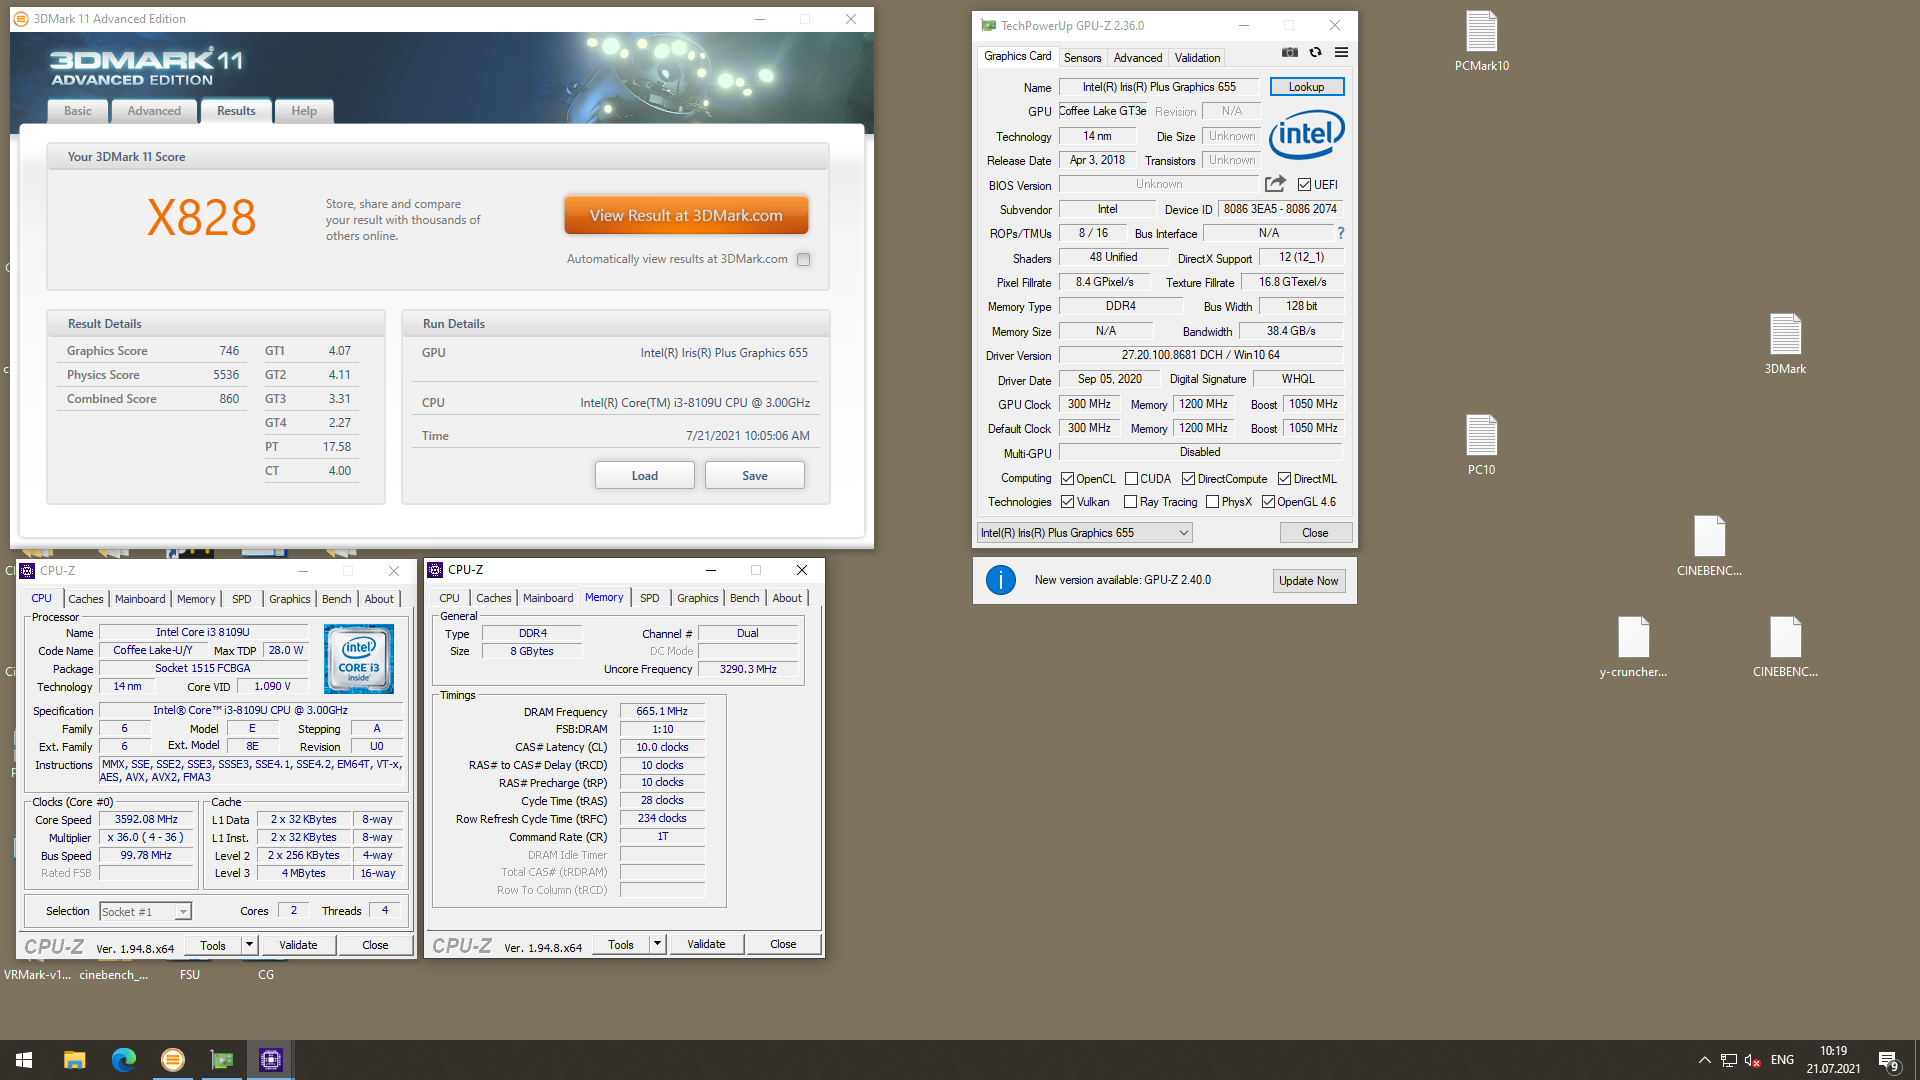Open Validation tab in GPU-Z
The image size is (1920, 1080).
pyautogui.click(x=1197, y=58)
